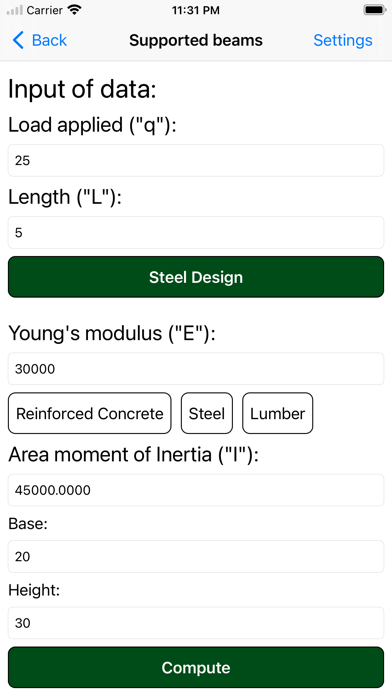Go Back to previous screen
The height and width of the screenshot is (696, 392).
40,40
